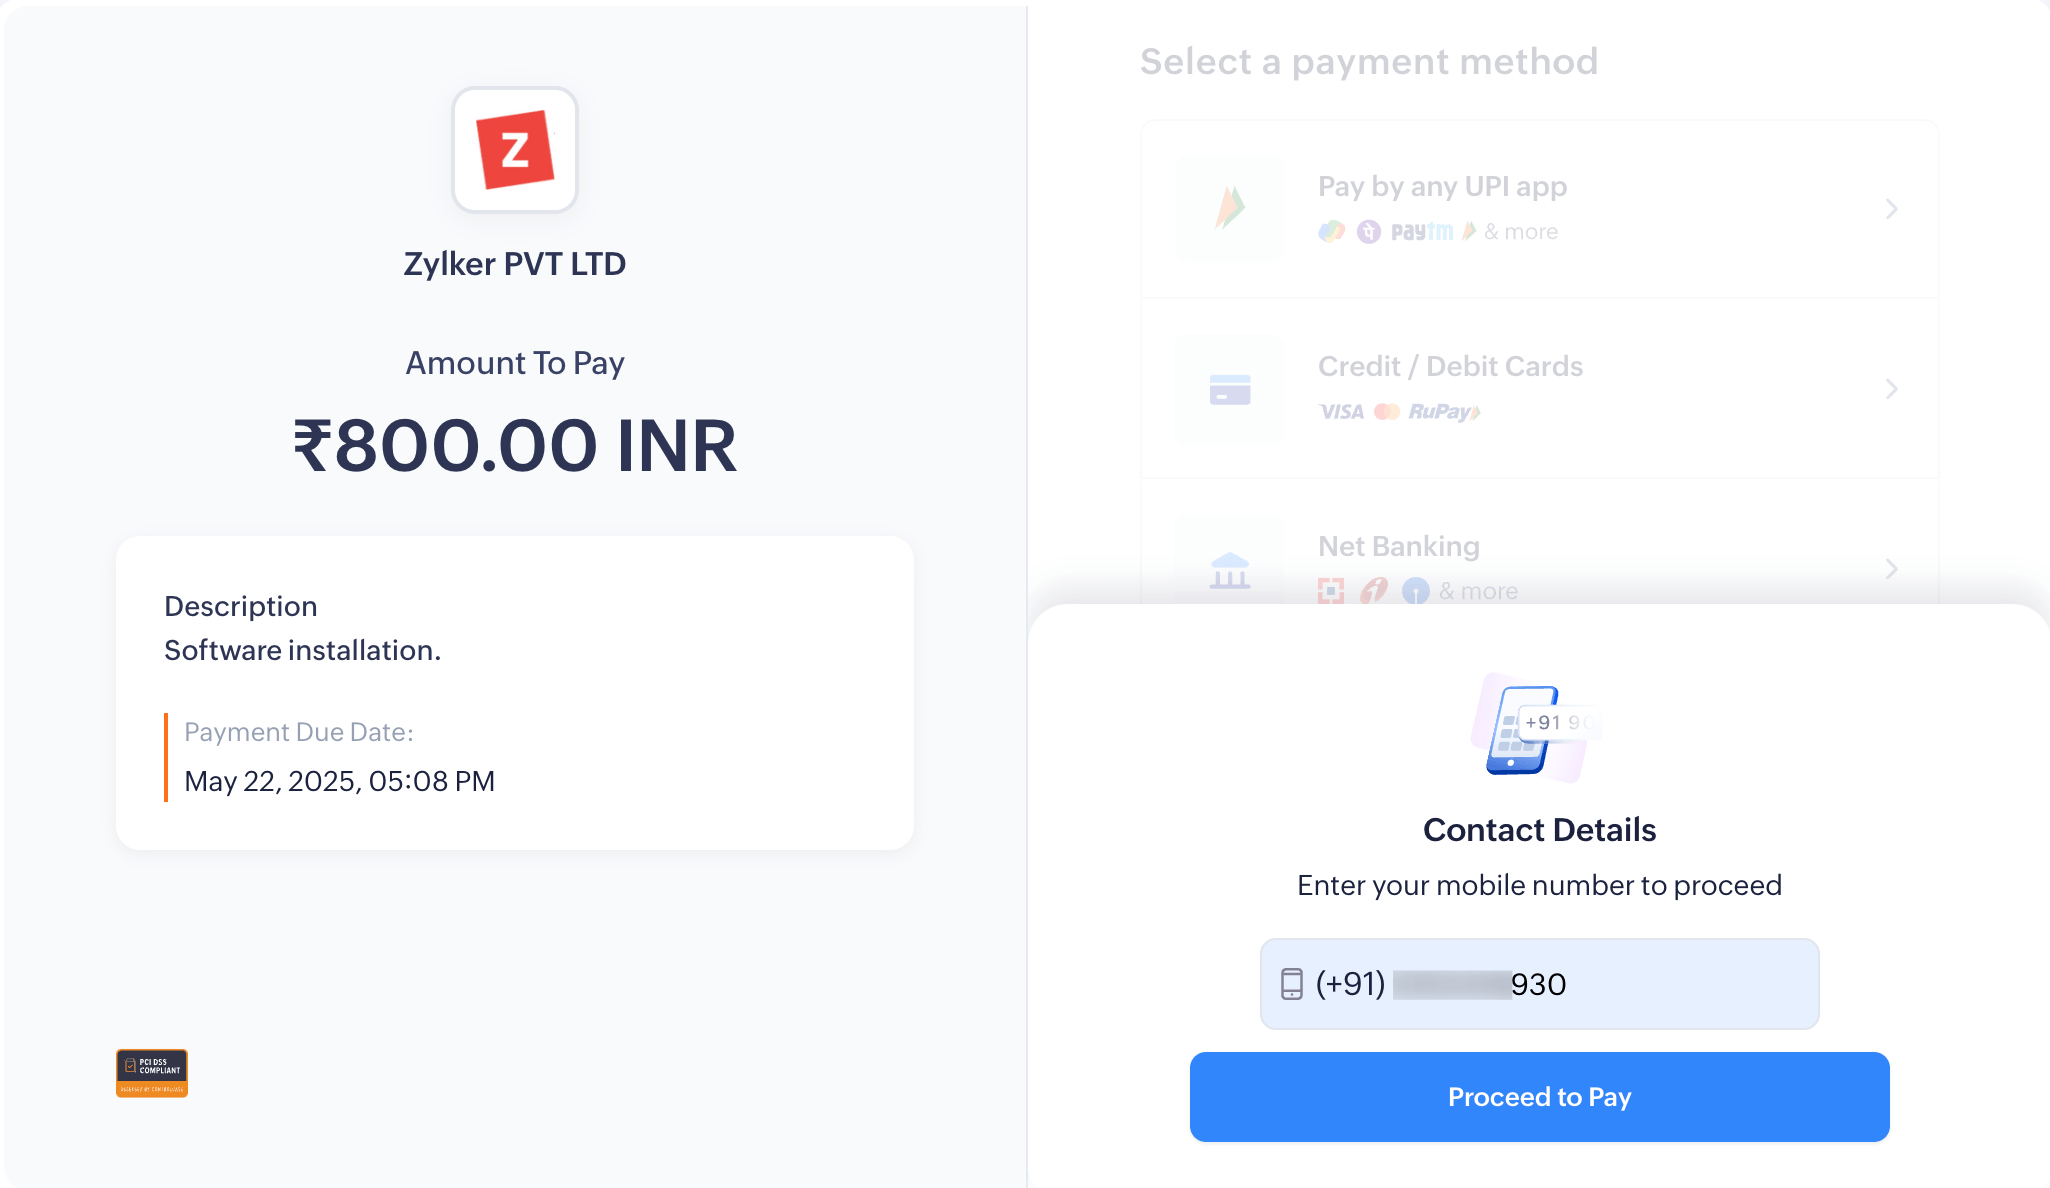Choose the Net Banking payment option
The image size is (2050, 1188).
point(1398,547)
